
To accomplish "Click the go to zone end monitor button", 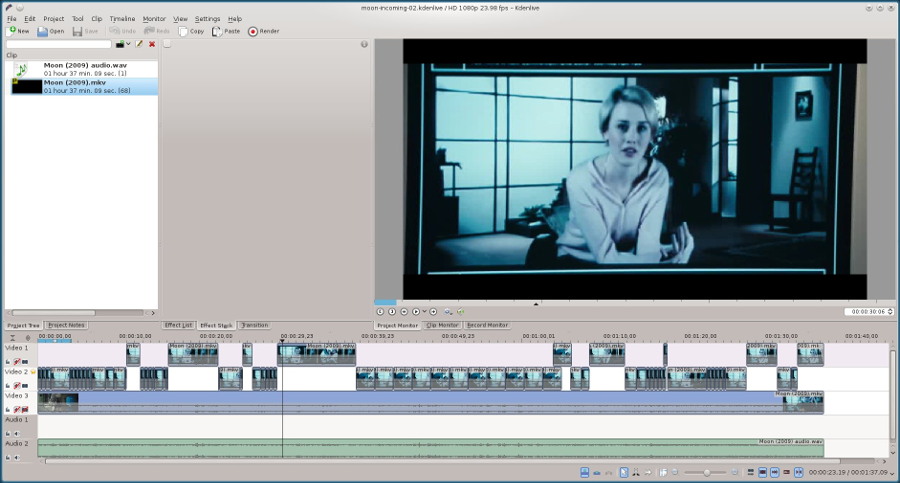I will click(392, 312).
